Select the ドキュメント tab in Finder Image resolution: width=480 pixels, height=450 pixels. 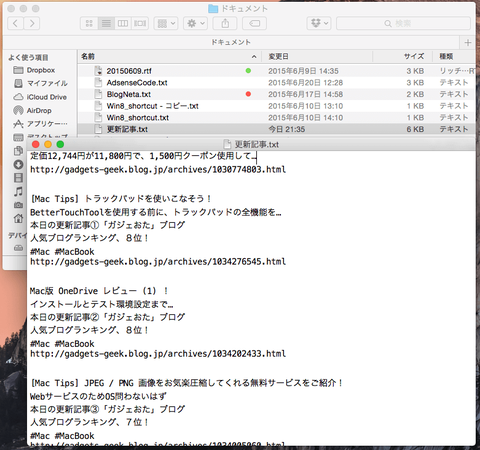[231, 42]
